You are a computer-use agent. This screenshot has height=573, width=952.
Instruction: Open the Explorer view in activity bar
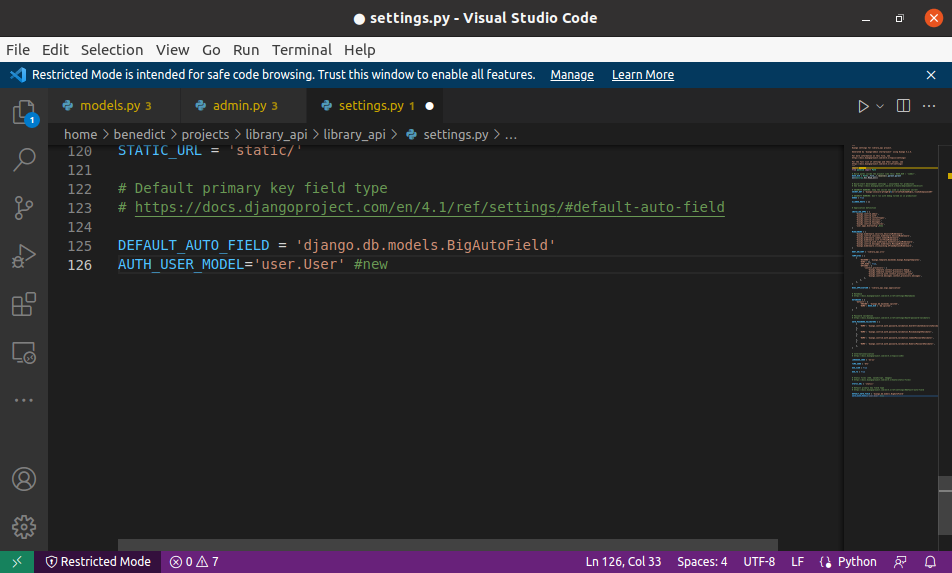click(x=24, y=112)
